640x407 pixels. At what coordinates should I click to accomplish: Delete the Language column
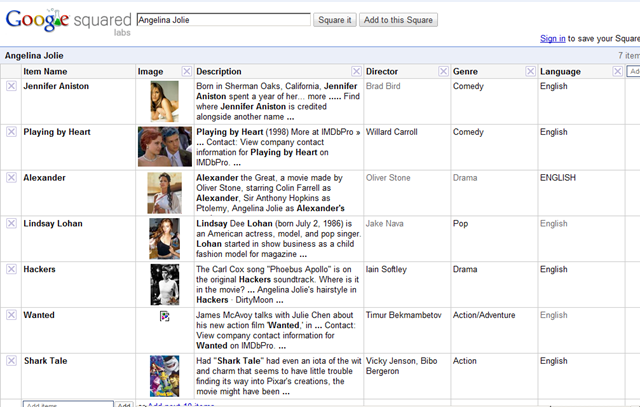coord(618,71)
